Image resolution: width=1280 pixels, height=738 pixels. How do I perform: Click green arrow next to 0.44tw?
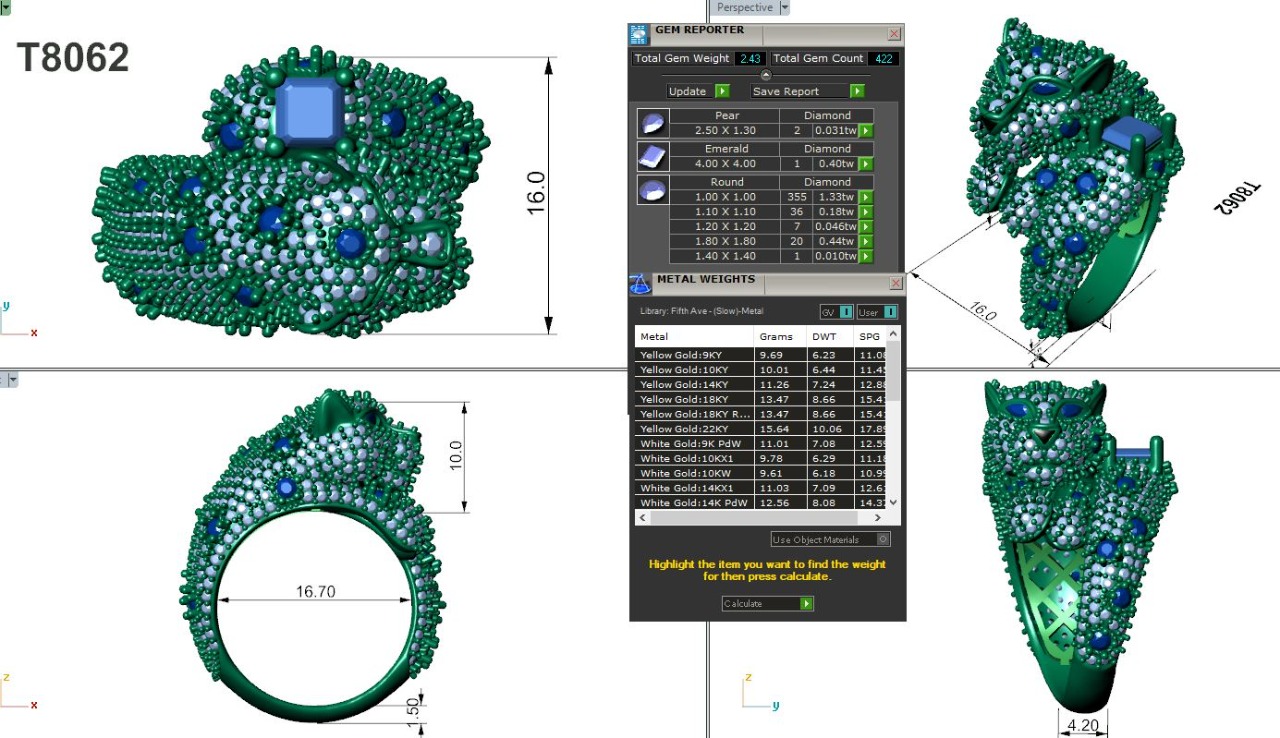(866, 242)
